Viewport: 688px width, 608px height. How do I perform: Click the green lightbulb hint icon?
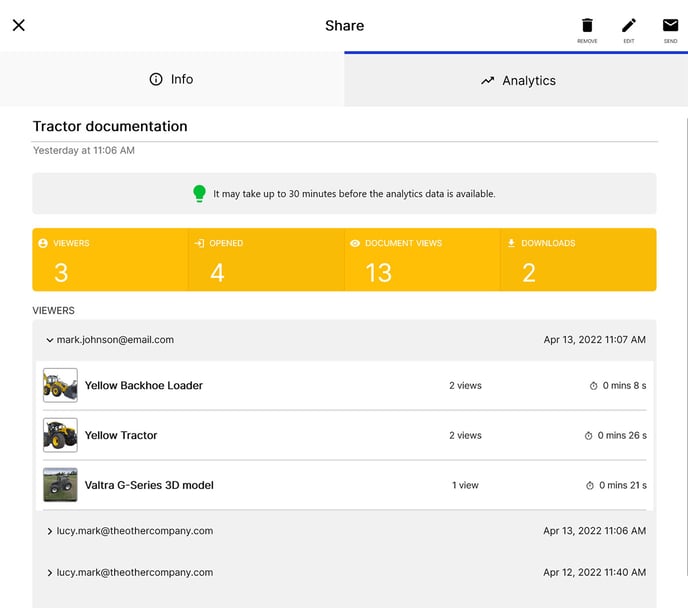(199, 193)
